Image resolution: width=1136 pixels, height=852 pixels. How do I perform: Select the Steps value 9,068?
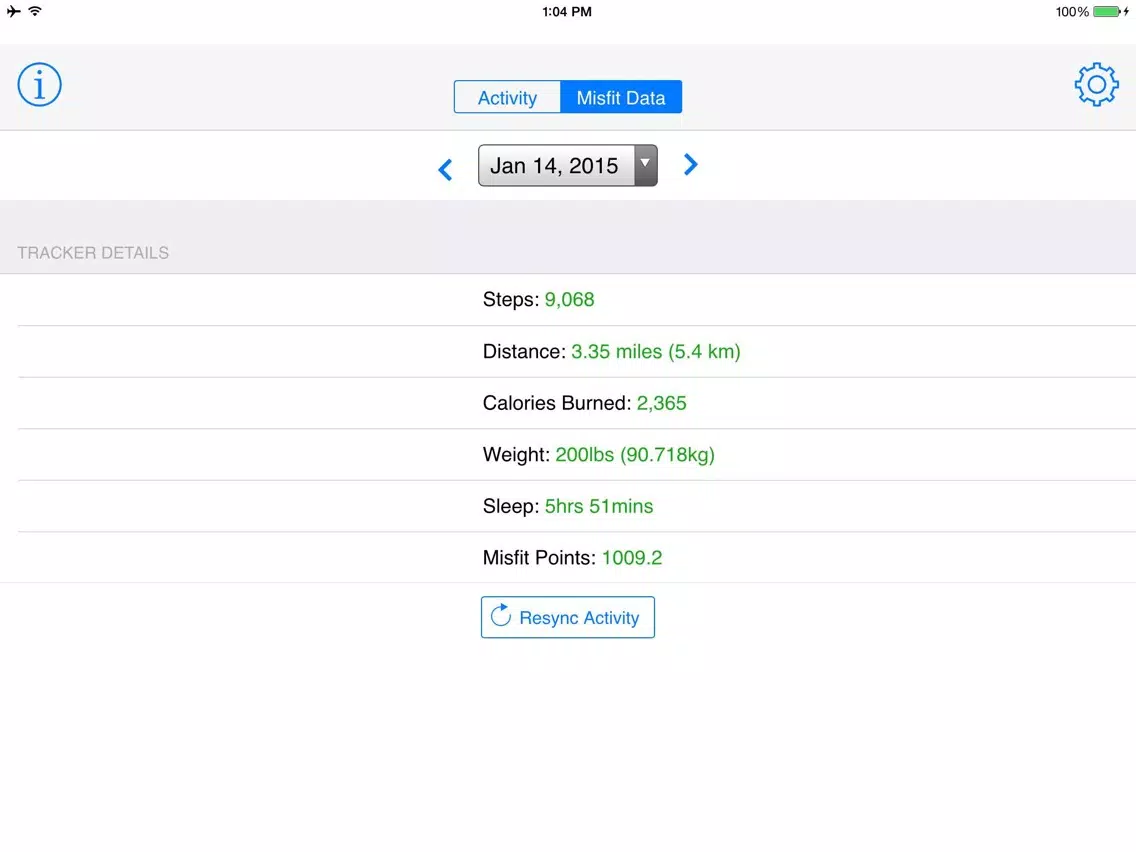569,299
